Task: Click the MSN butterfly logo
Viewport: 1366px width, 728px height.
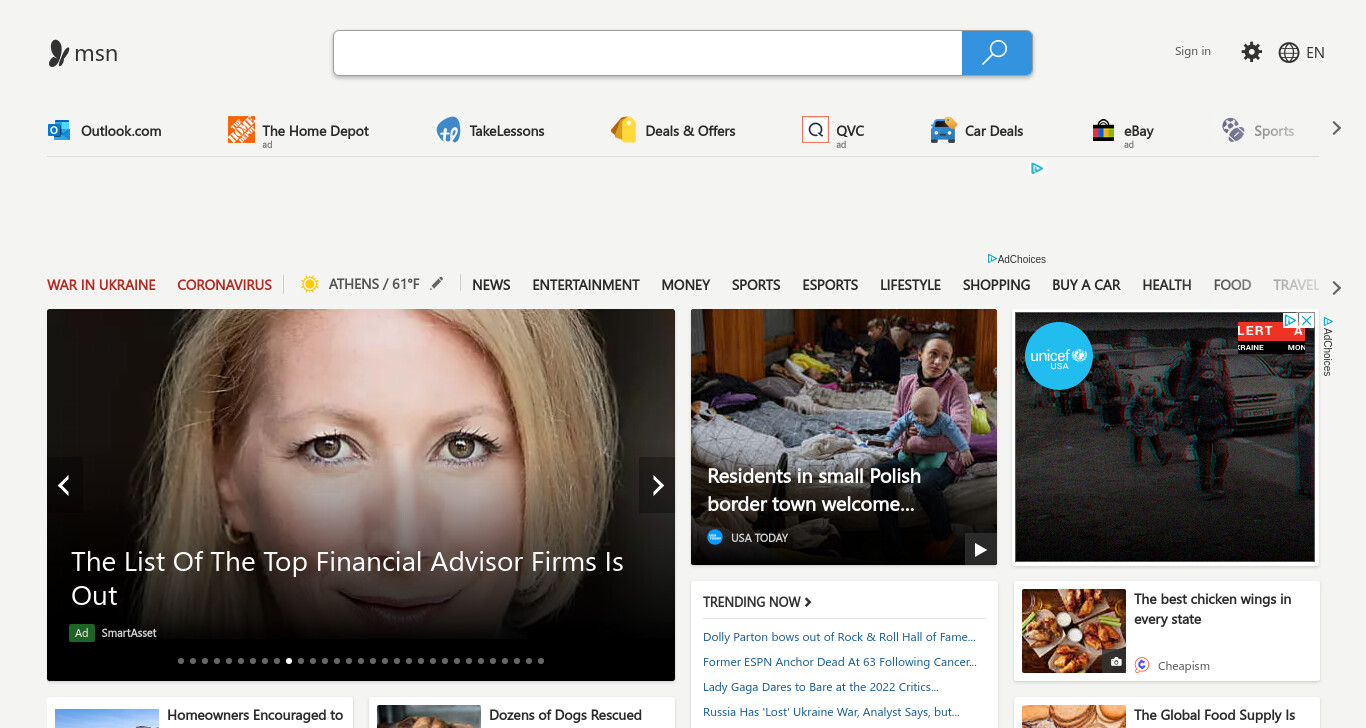Action: click(59, 53)
